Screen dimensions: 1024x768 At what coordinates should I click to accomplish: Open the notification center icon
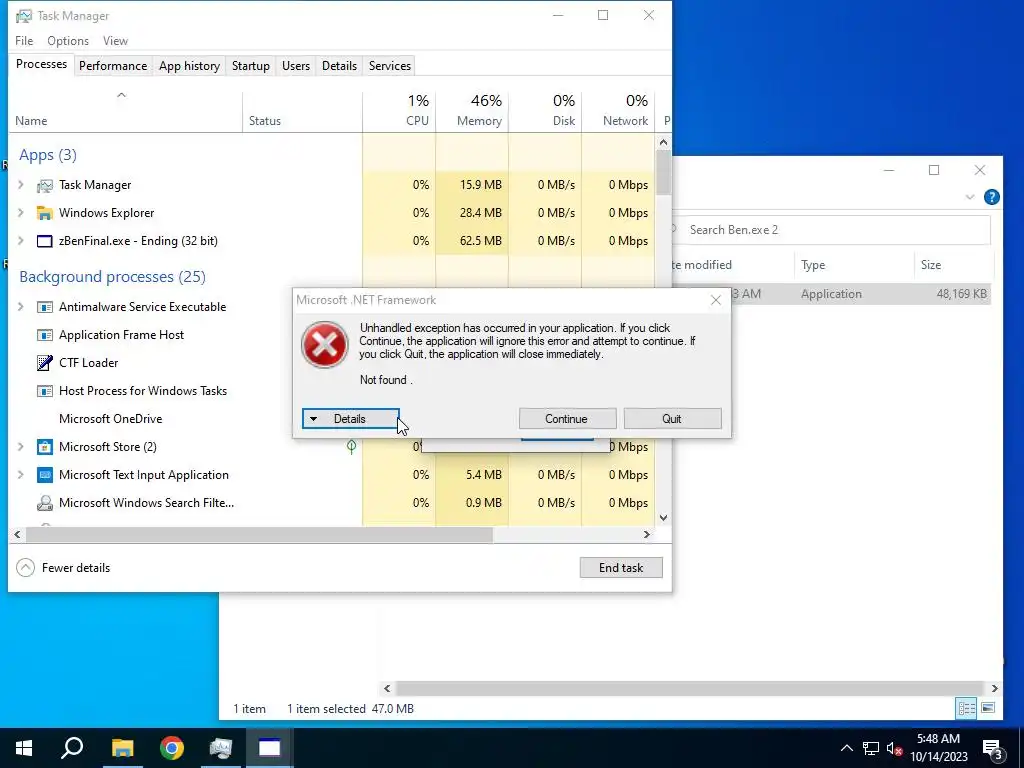pos(992,749)
